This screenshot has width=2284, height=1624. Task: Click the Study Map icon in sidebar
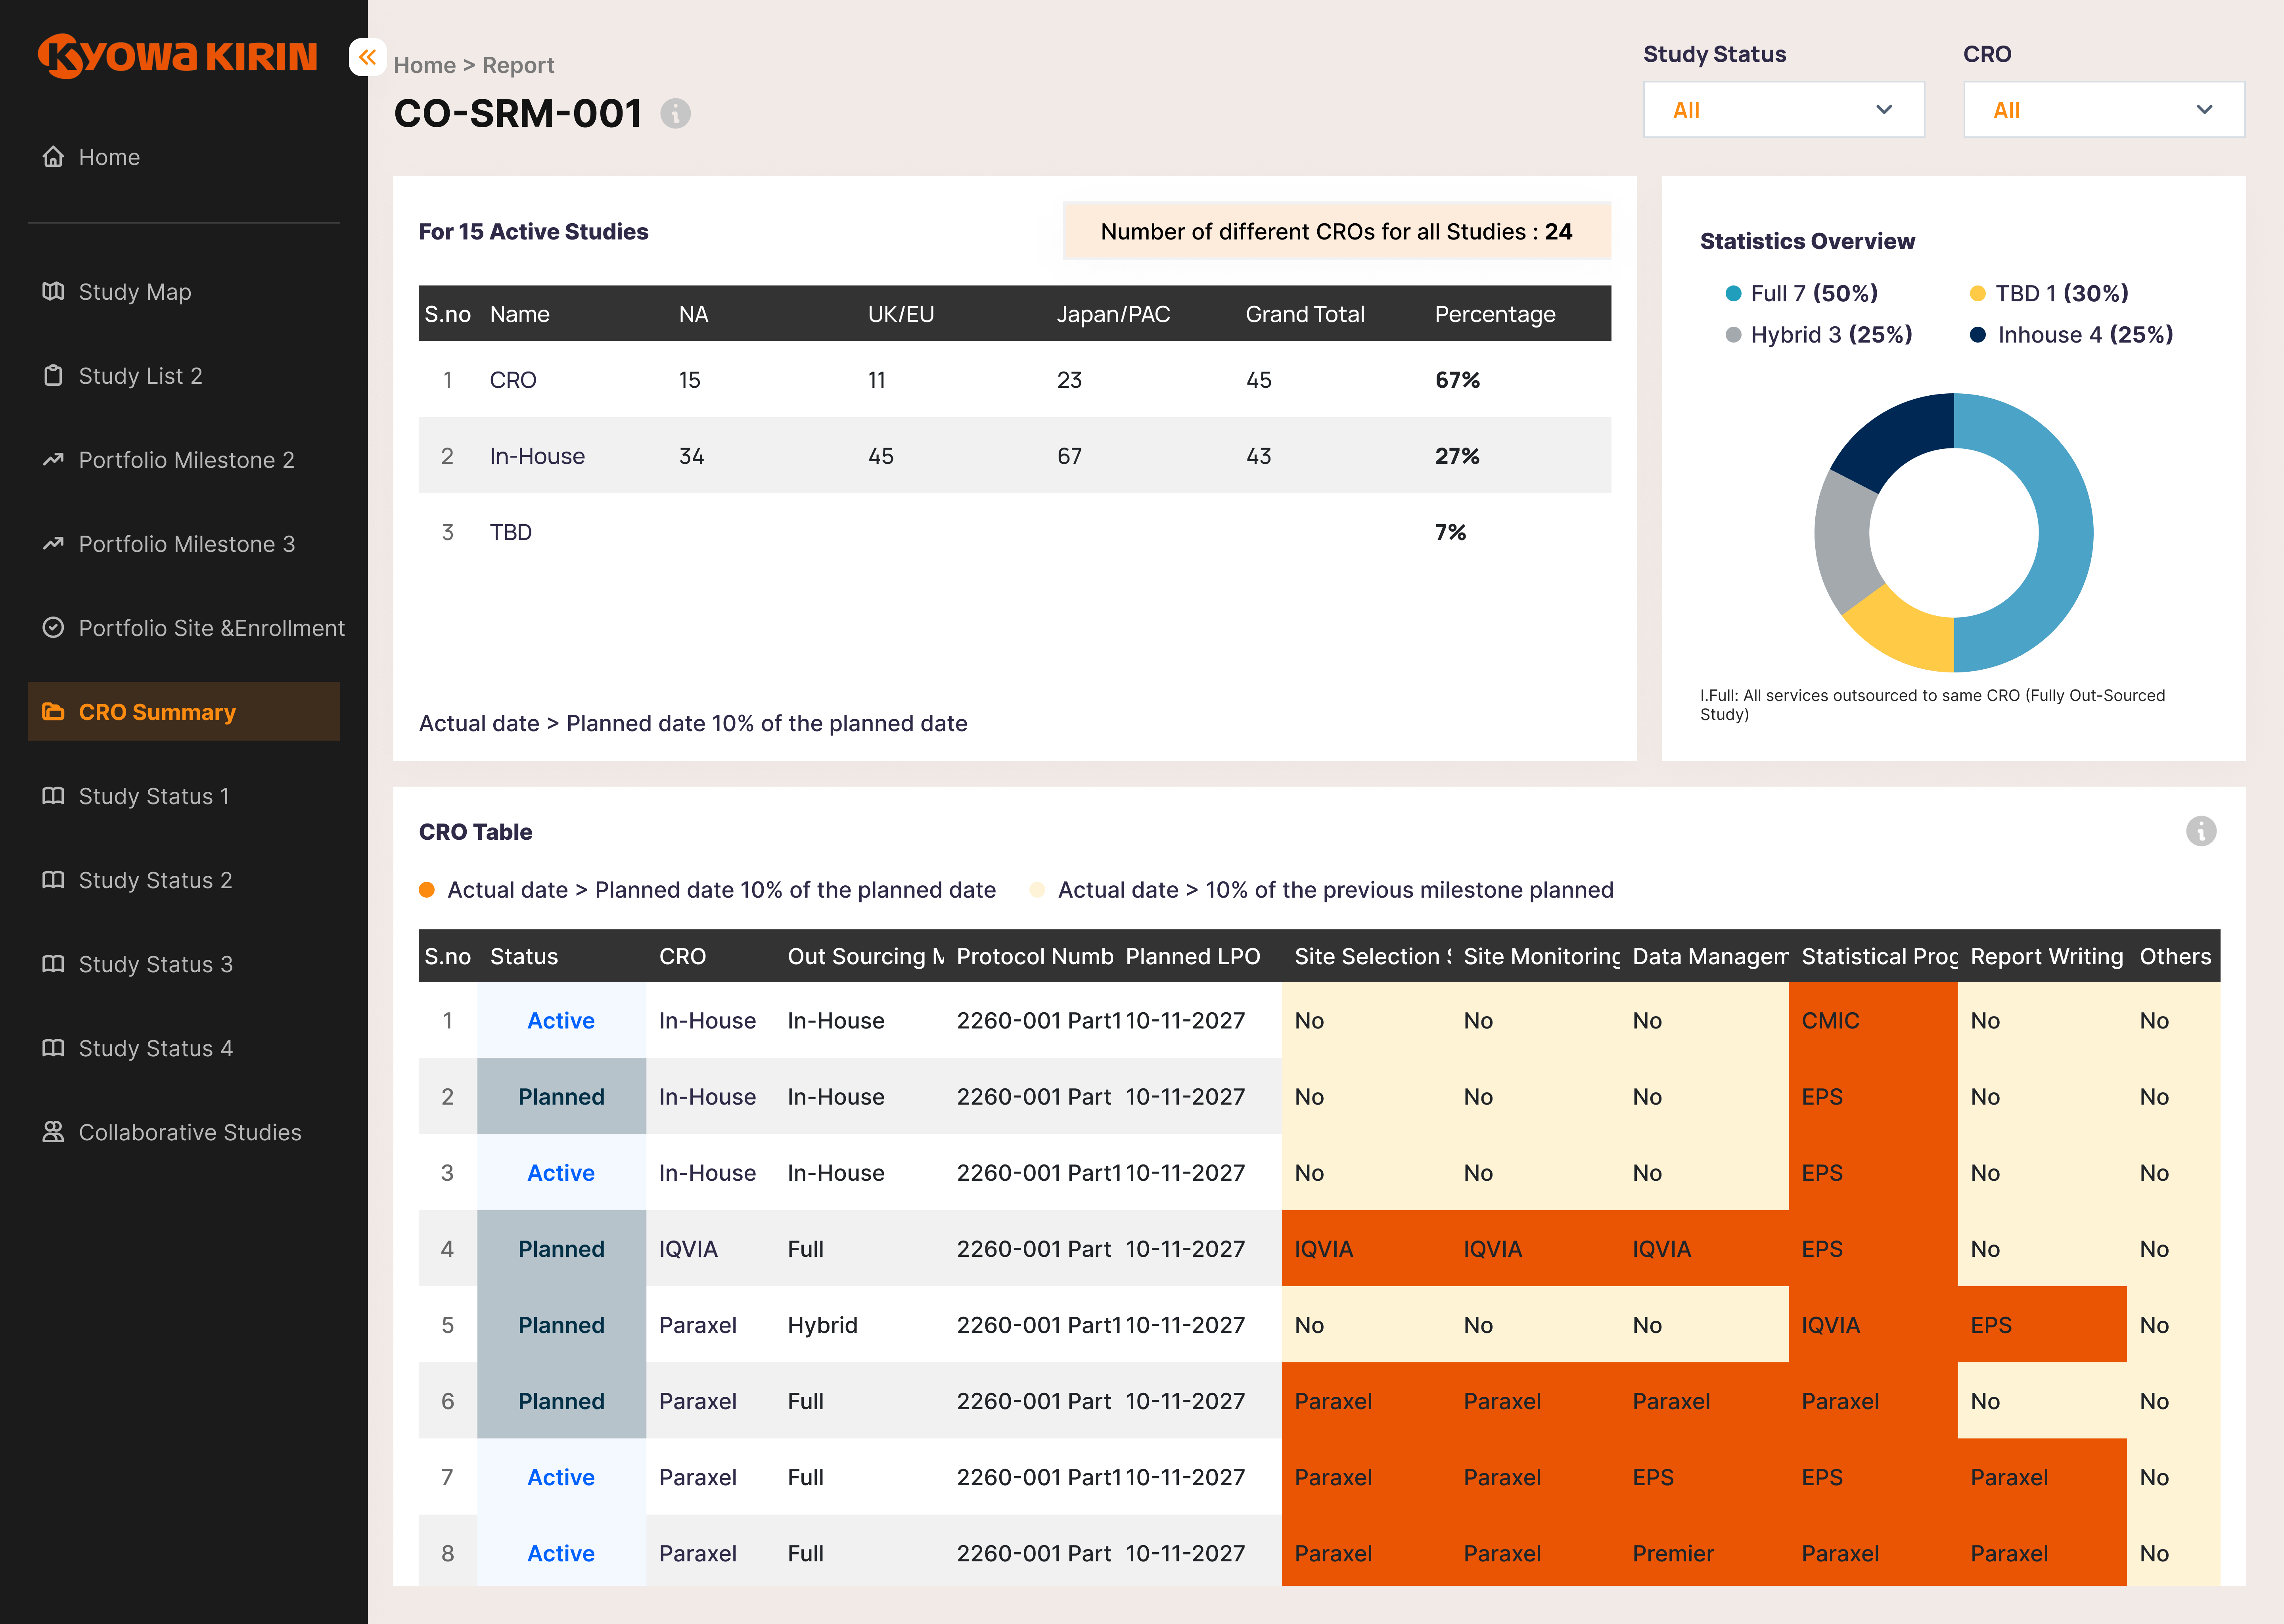click(x=53, y=291)
